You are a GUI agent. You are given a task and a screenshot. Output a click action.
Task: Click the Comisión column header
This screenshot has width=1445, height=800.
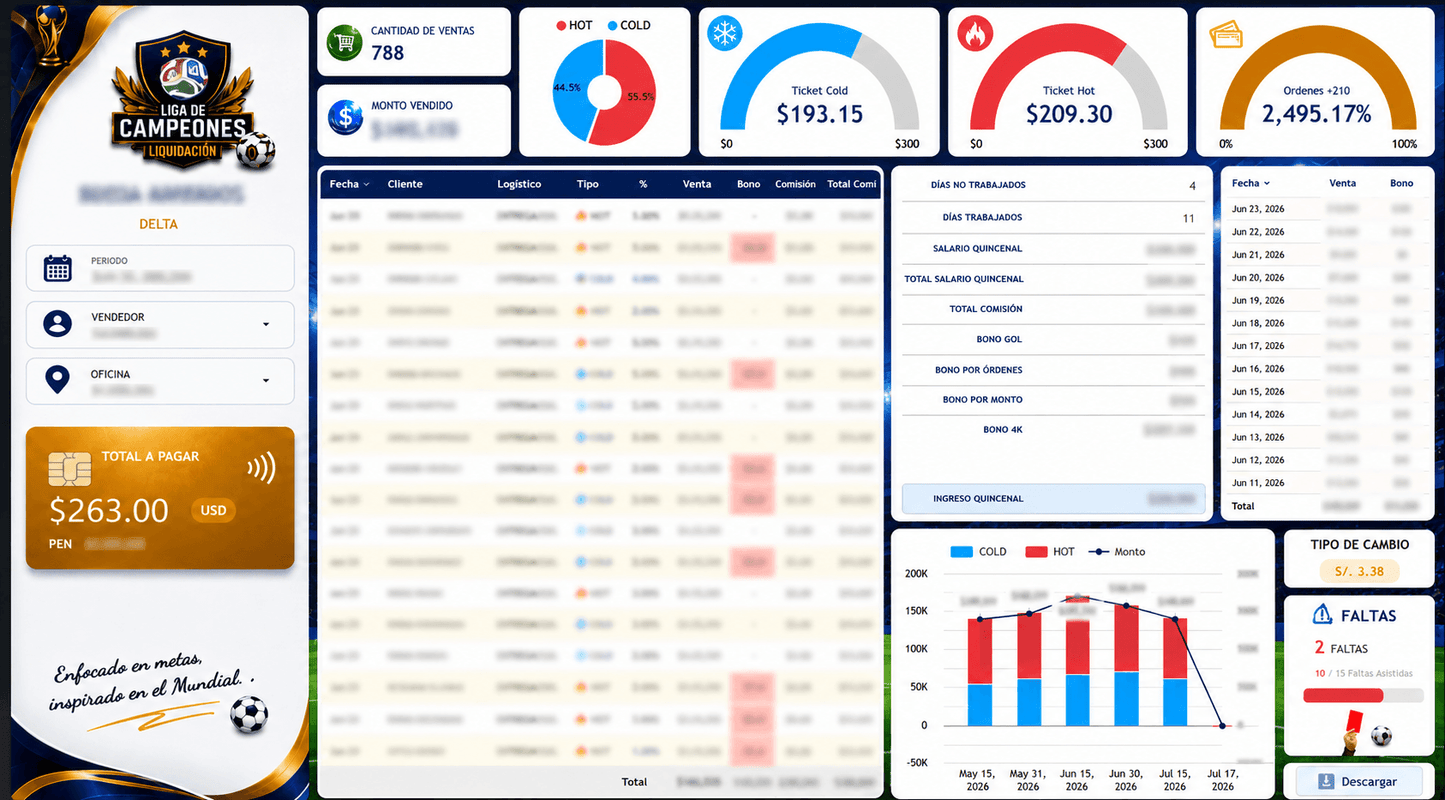(795, 184)
